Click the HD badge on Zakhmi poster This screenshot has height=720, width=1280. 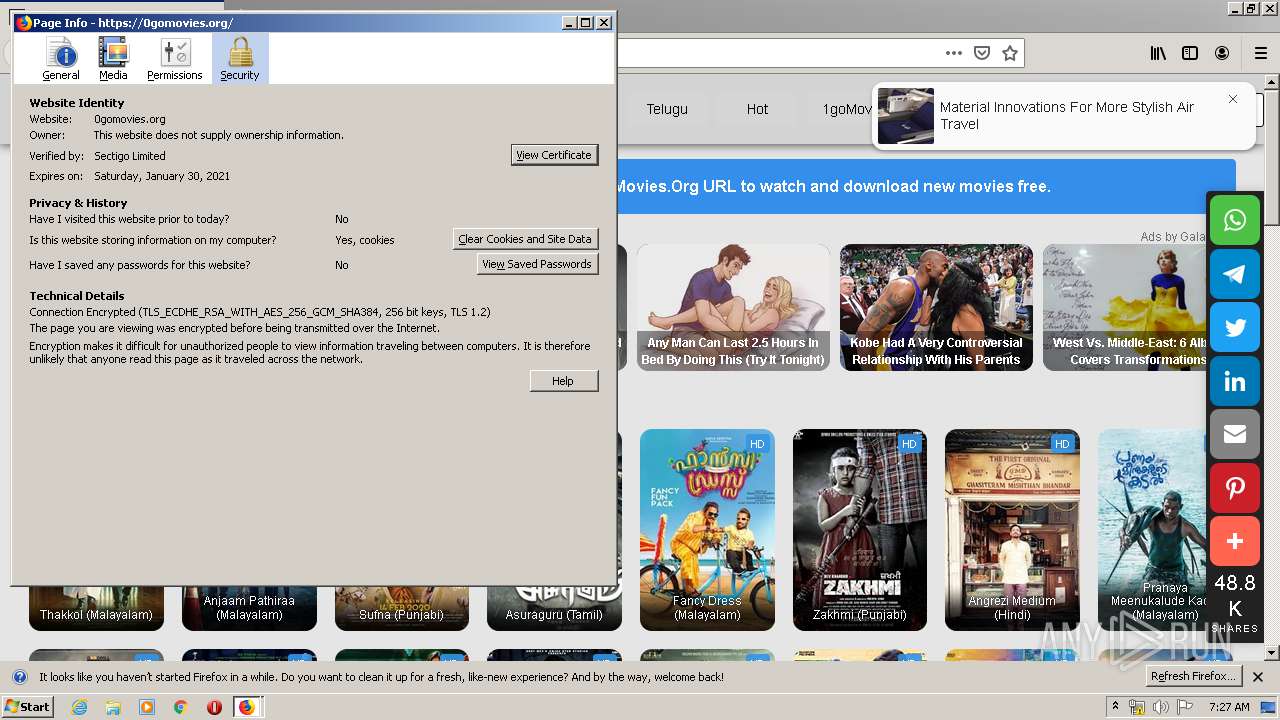(x=909, y=444)
